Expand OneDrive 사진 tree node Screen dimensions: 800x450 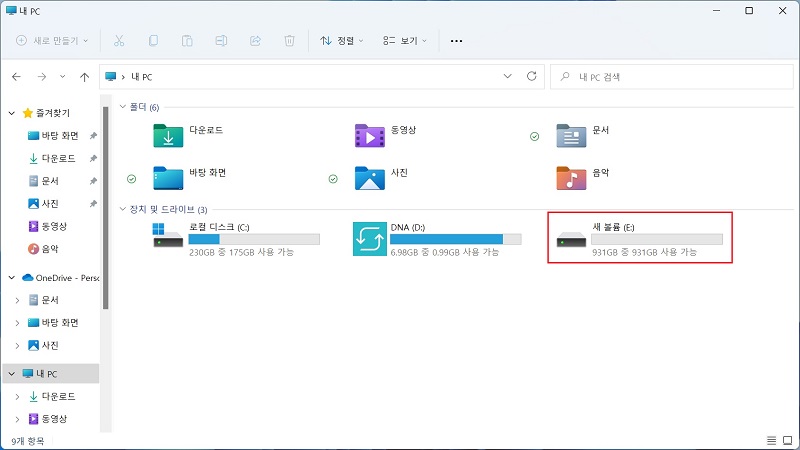(17, 345)
